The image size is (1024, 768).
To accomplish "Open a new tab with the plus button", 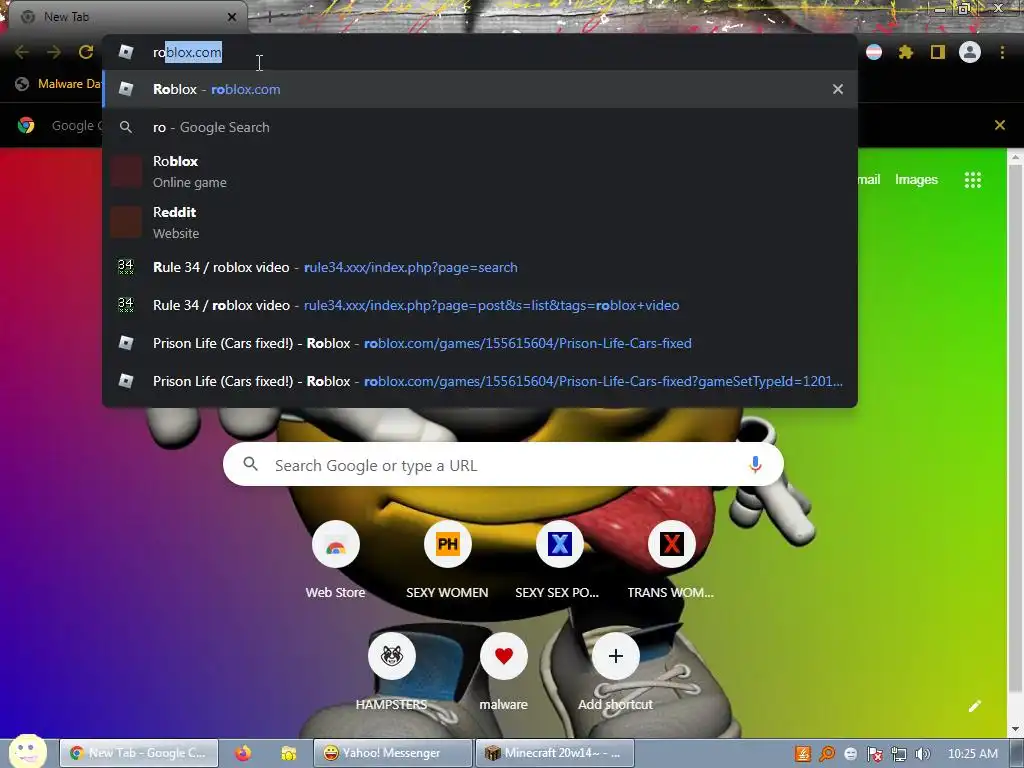I will point(269,17).
